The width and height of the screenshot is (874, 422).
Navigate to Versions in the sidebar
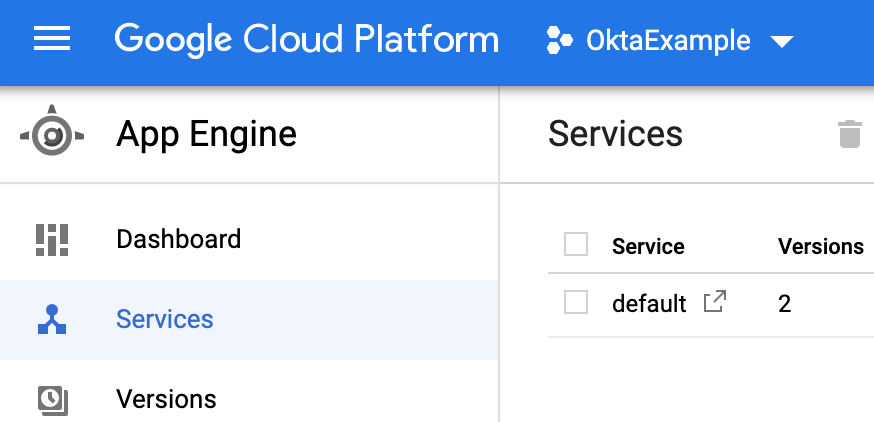tap(166, 399)
